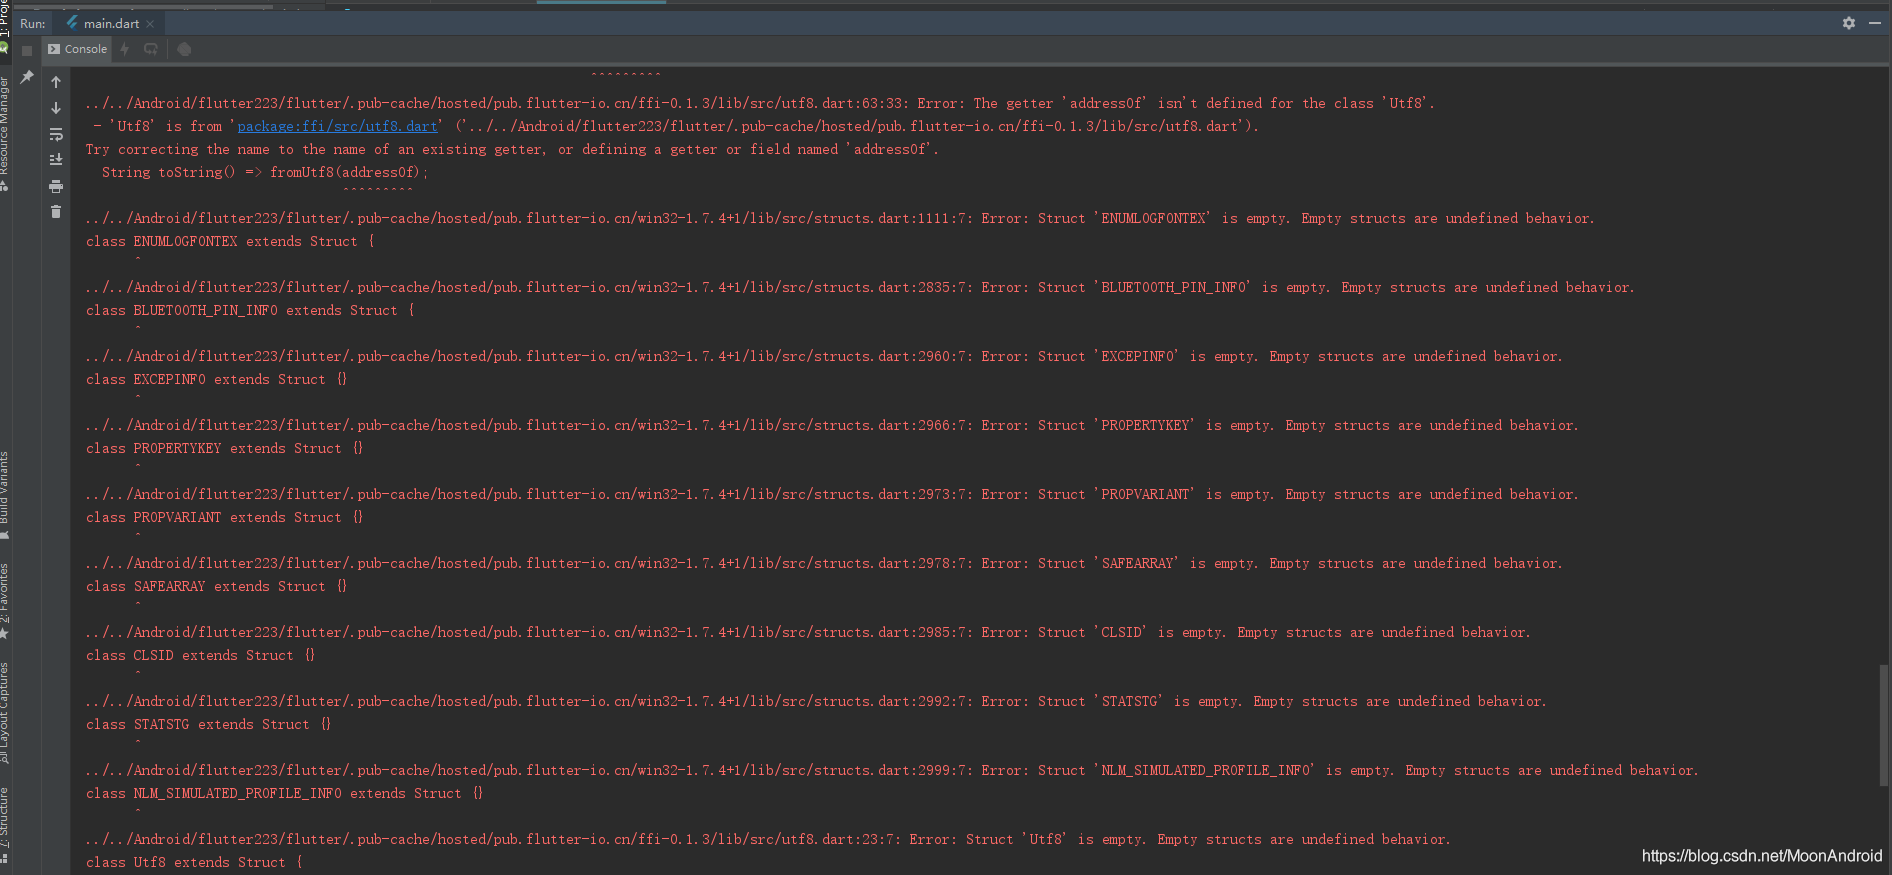Image resolution: width=1892 pixels, height=875 pixels.
Task: Click 'class PROPVARIANT extends Struct {}' line
Action: [224, 517]
